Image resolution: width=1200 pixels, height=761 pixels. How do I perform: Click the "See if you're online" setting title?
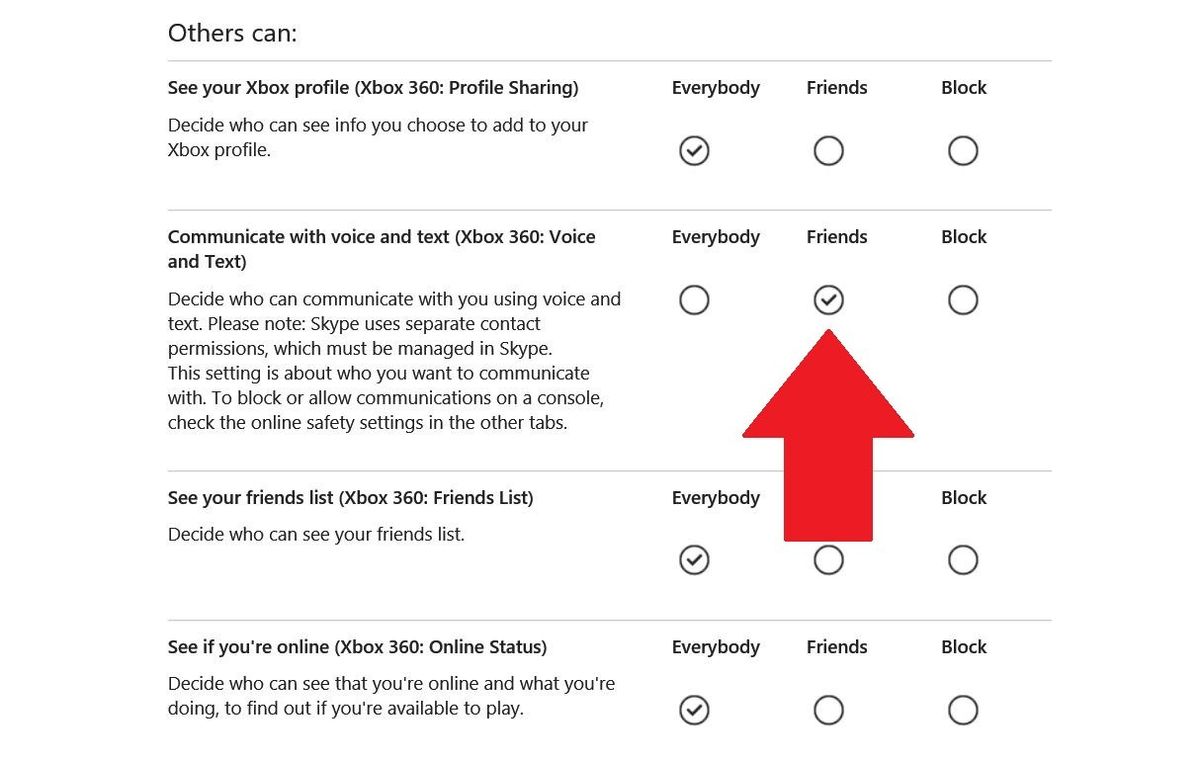coord(357,647)
